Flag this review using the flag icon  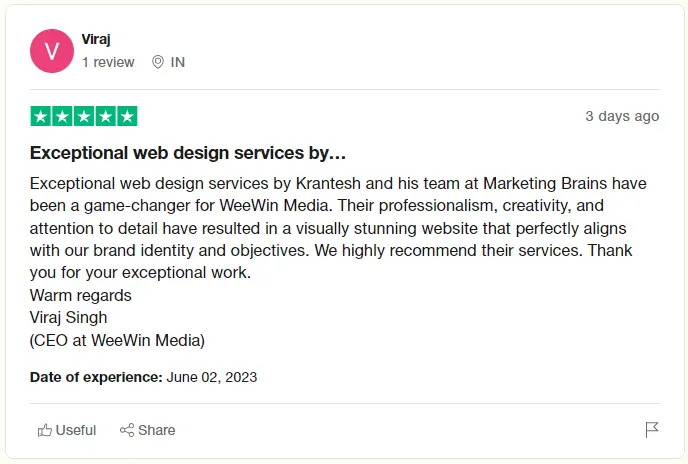point(652,430)
